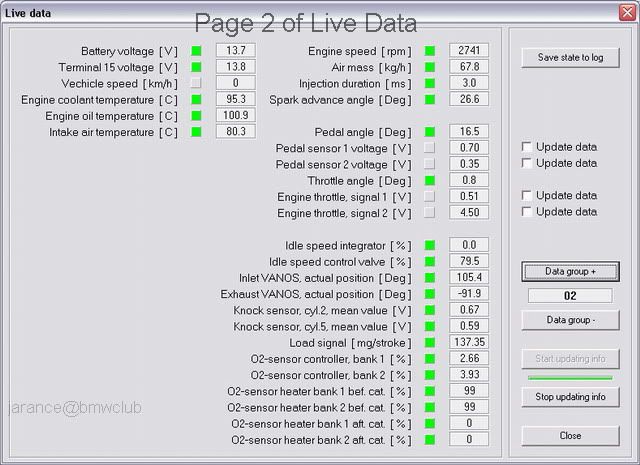640x465 pixels.
Task: Click Pedal angle value 16.5
Action: 469,131
